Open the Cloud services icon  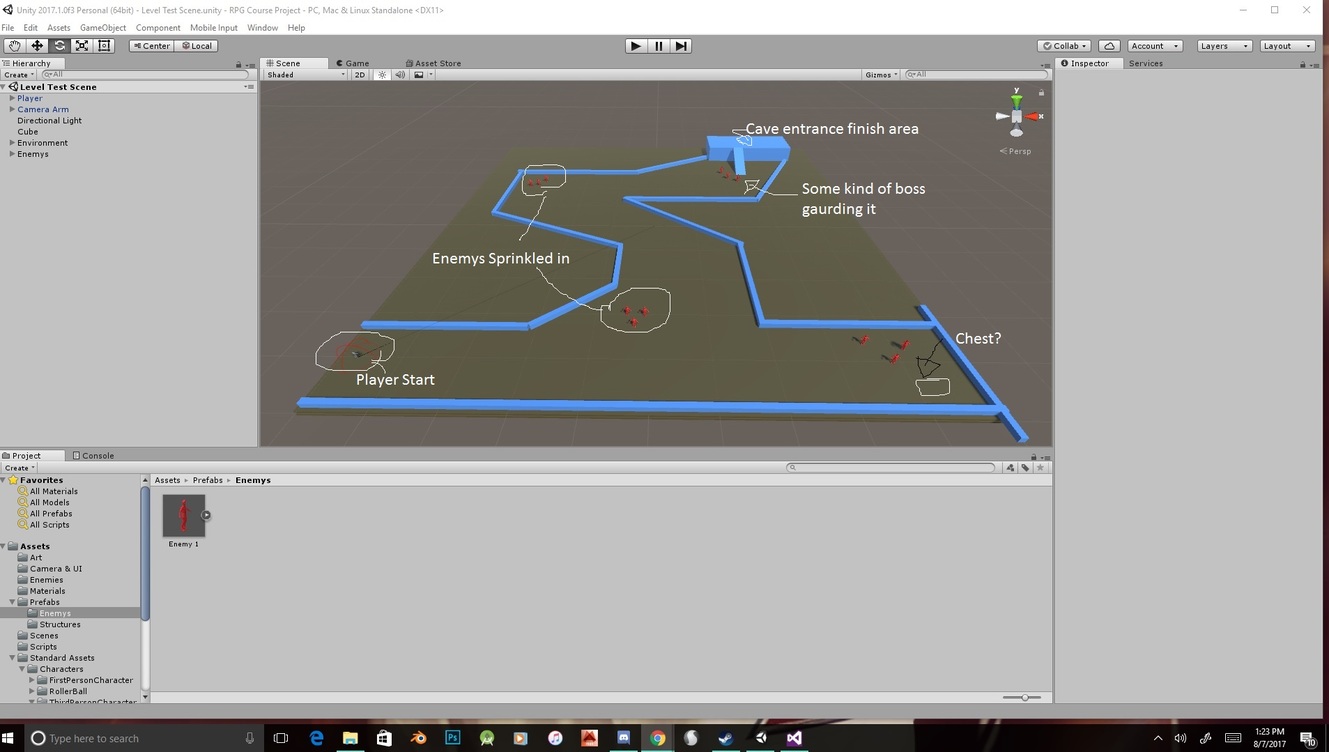[x=1109, y=46]
